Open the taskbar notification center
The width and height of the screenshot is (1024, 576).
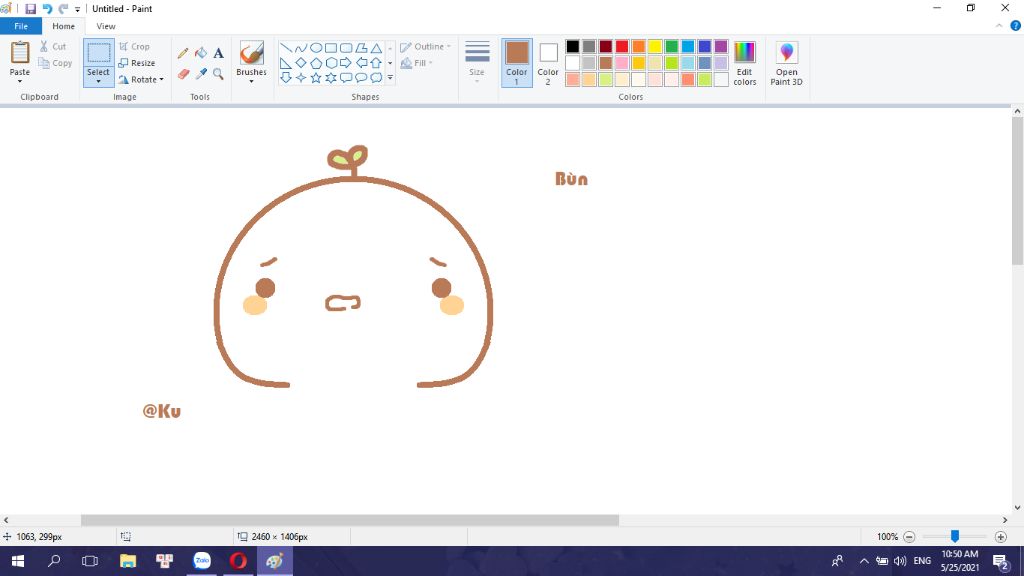click(x=1001, y=561)
